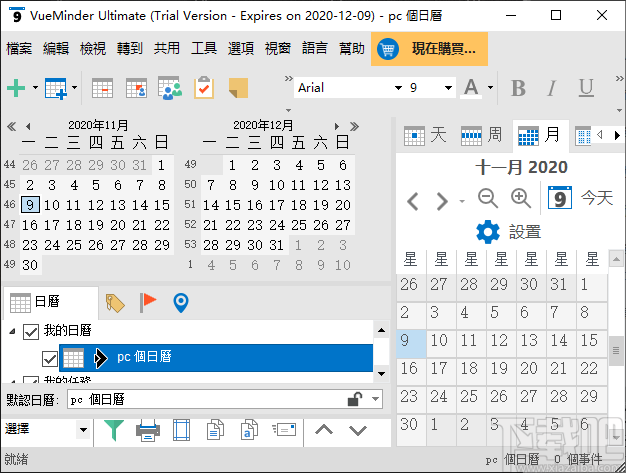The image size is (626, 473).
Task: Click the green plus new event icon
Action: pyautogui.click(x=16, y=88)
